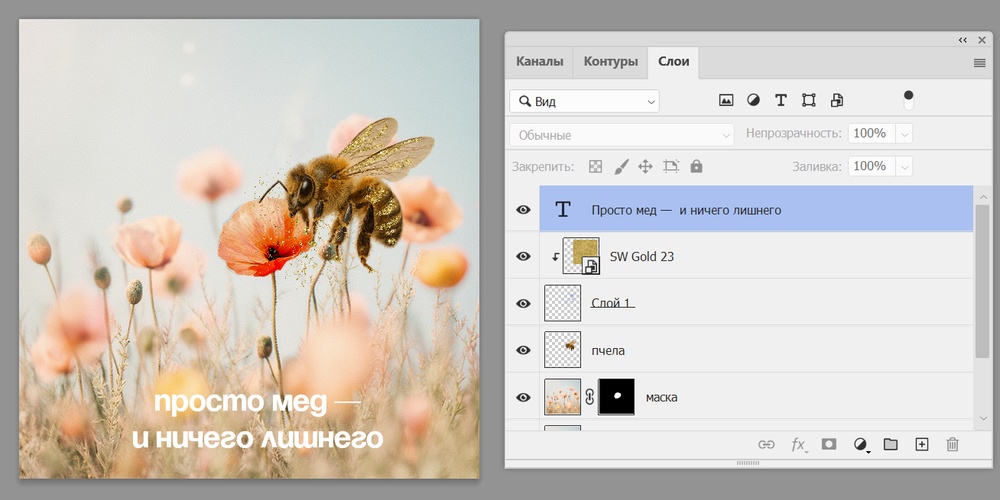Switch to the 'Каналы' tab
This screenshot has height=500, width=1000.
(540, 61)
